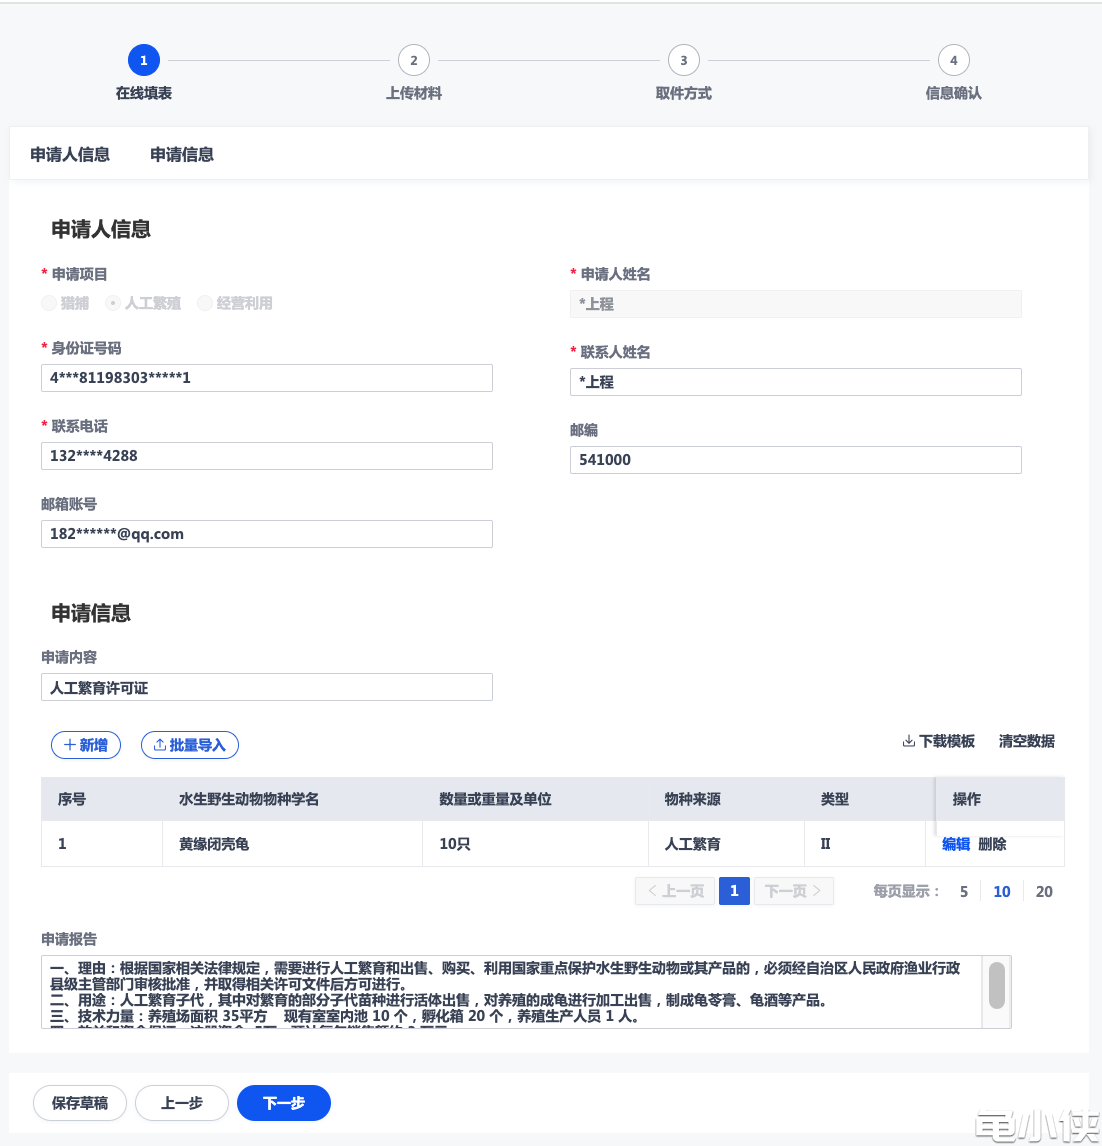Click step 3 circle 取件方式

(683, 60)
